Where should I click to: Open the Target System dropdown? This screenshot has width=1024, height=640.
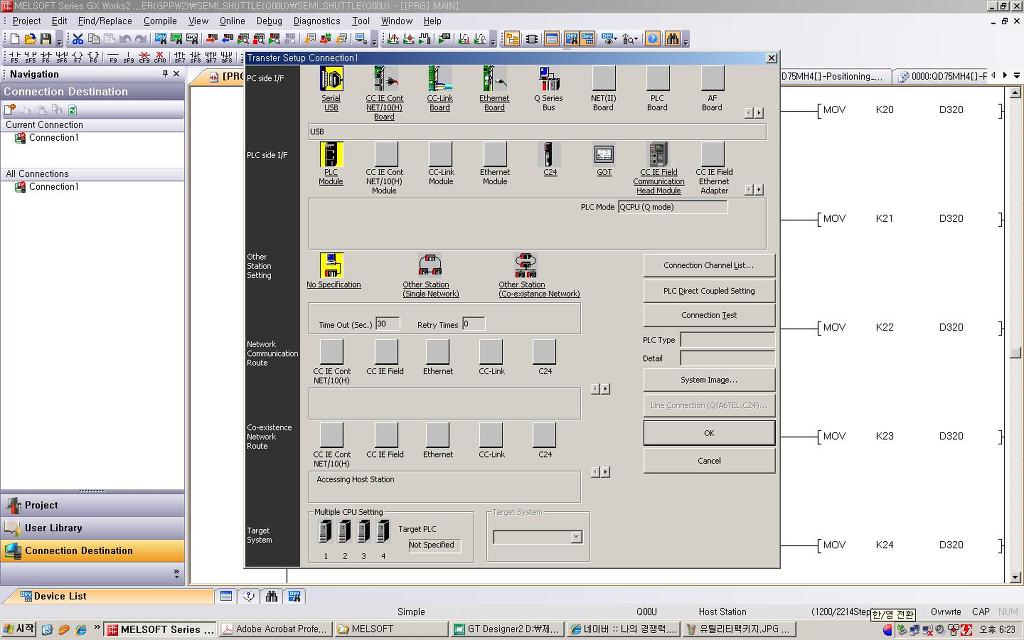tap(537, 537)
